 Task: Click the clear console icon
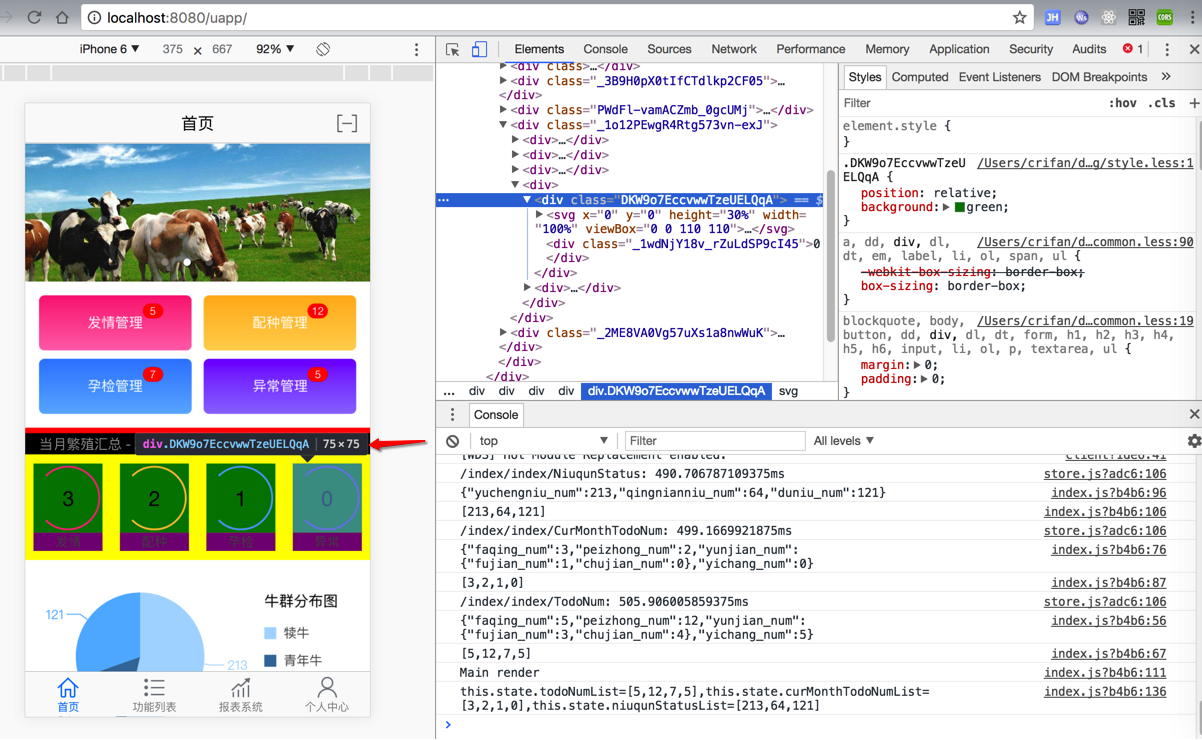[453, 441]
